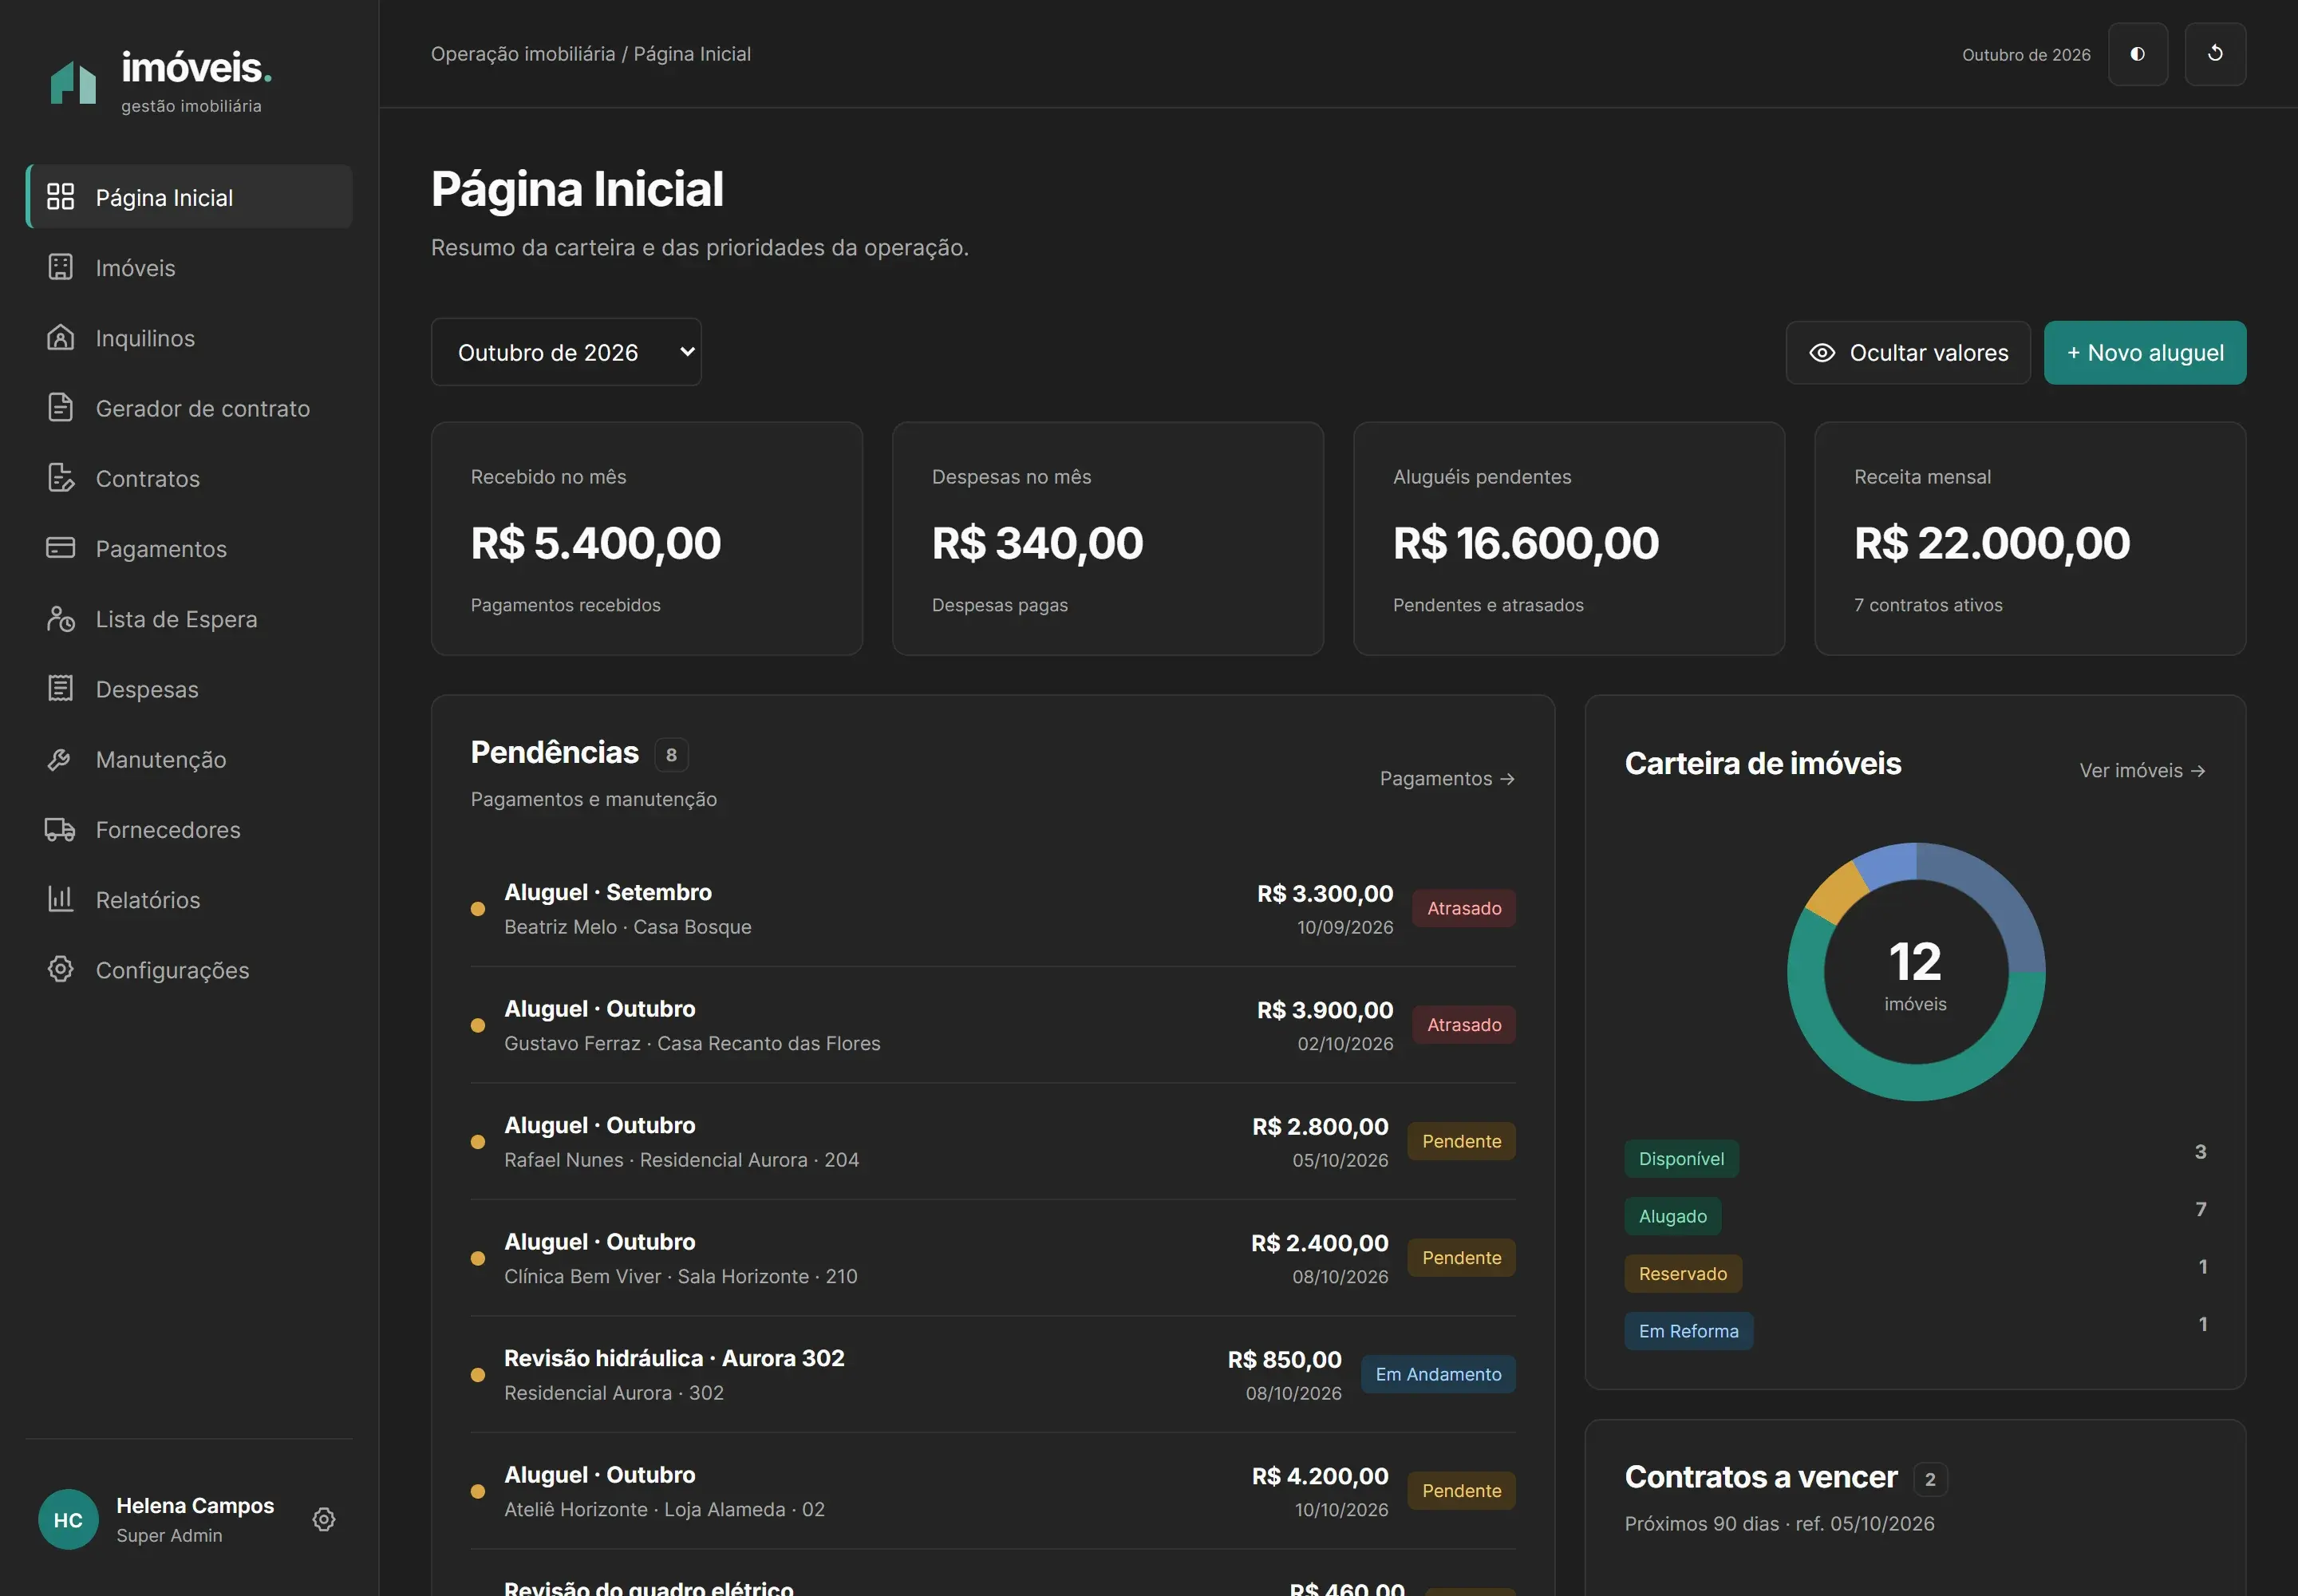Click the yellow Reservado donut segment
Image resolution: width=2298 pixels, height=1596 pixels.
tap(1837, 892)
